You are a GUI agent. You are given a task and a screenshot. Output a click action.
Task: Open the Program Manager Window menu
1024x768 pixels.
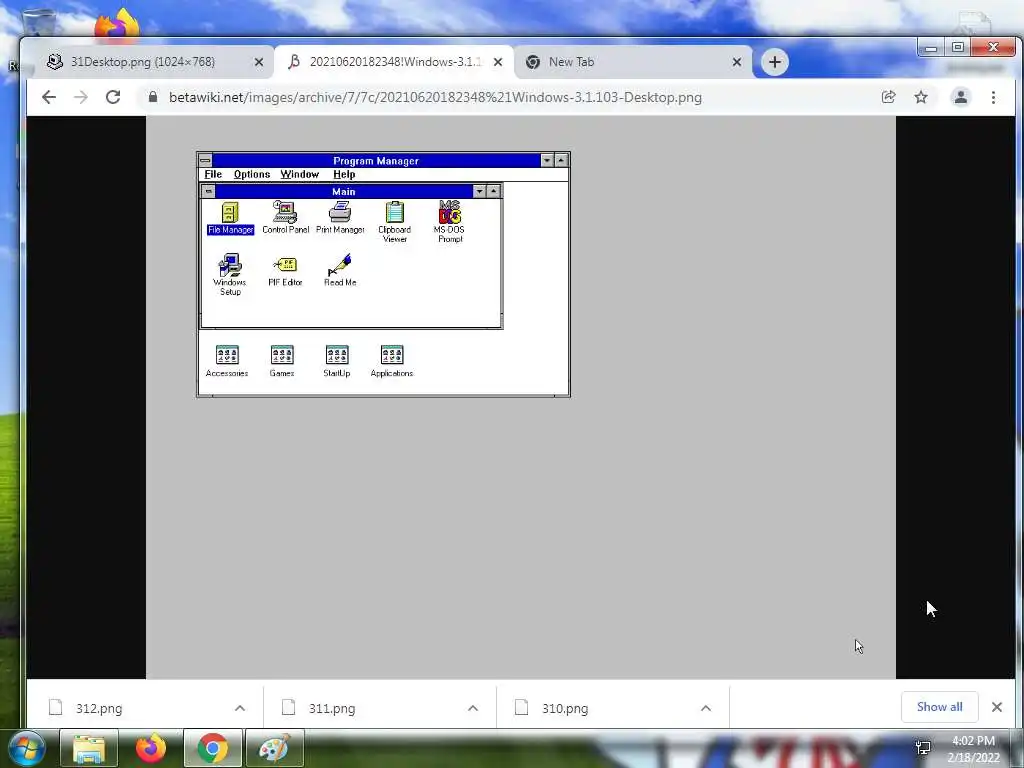point(300,174)
